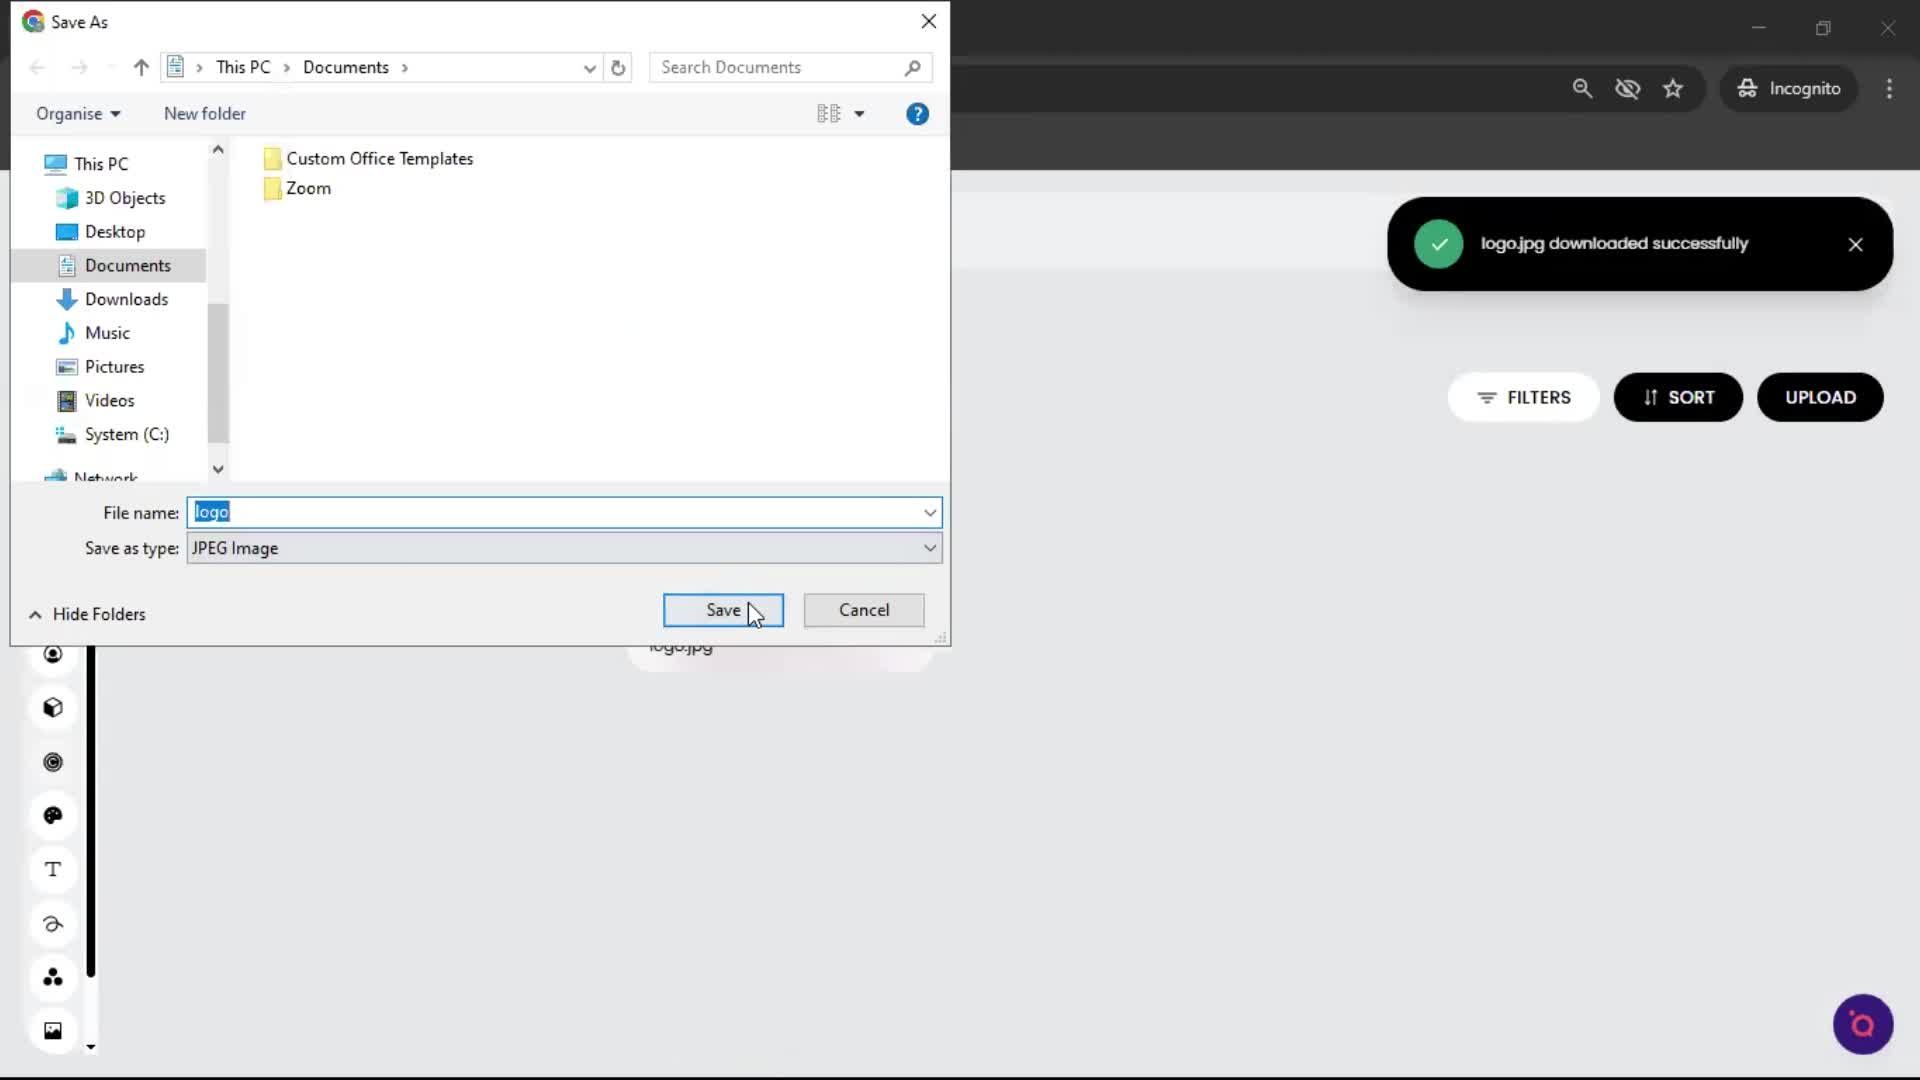Bookmark the page with the star icon
This screenshot has height=1080, width=1920.
click(1673, 88)
